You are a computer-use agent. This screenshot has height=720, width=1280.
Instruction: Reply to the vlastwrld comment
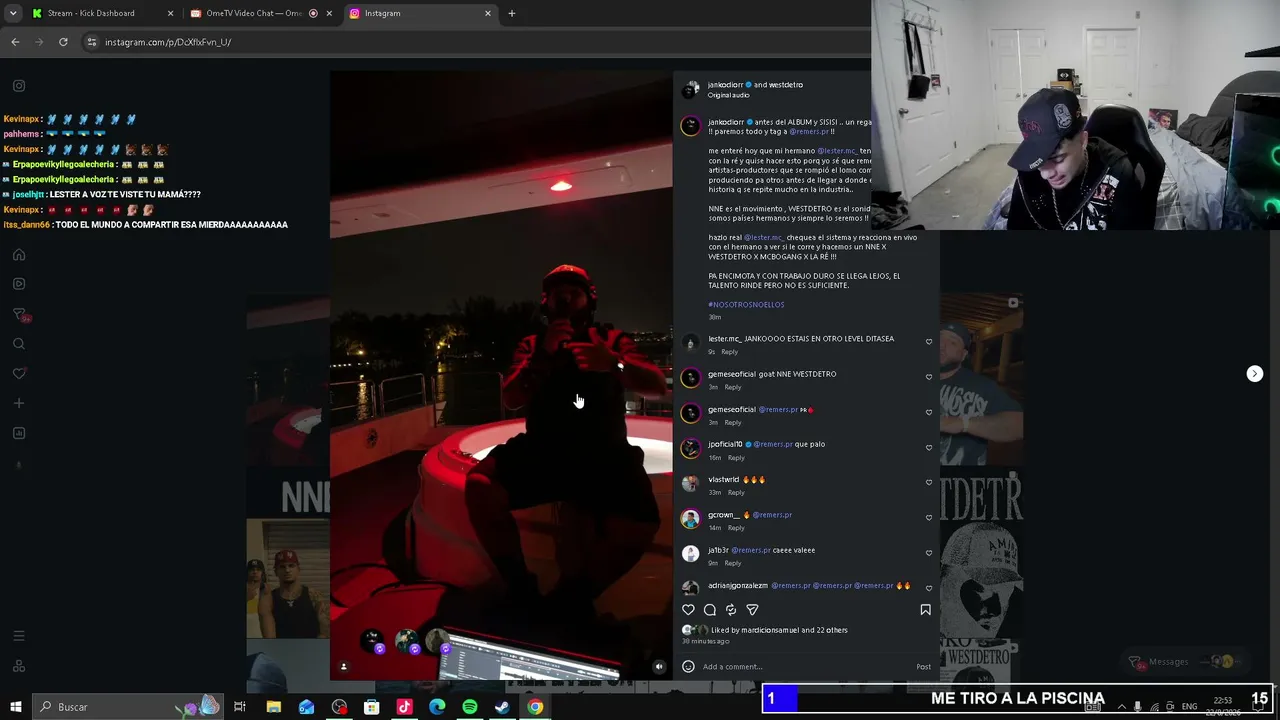point(736,493)
